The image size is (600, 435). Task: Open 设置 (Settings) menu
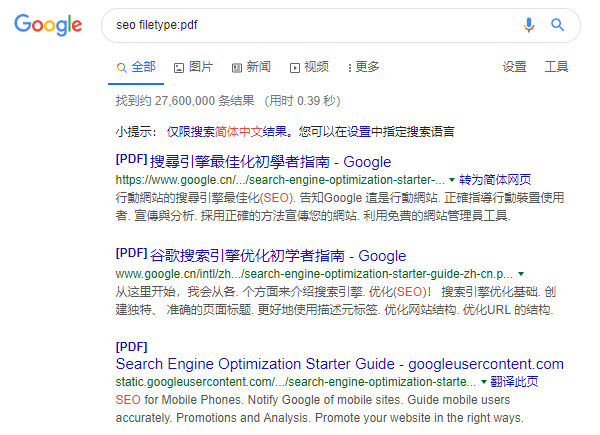[514, 67]
